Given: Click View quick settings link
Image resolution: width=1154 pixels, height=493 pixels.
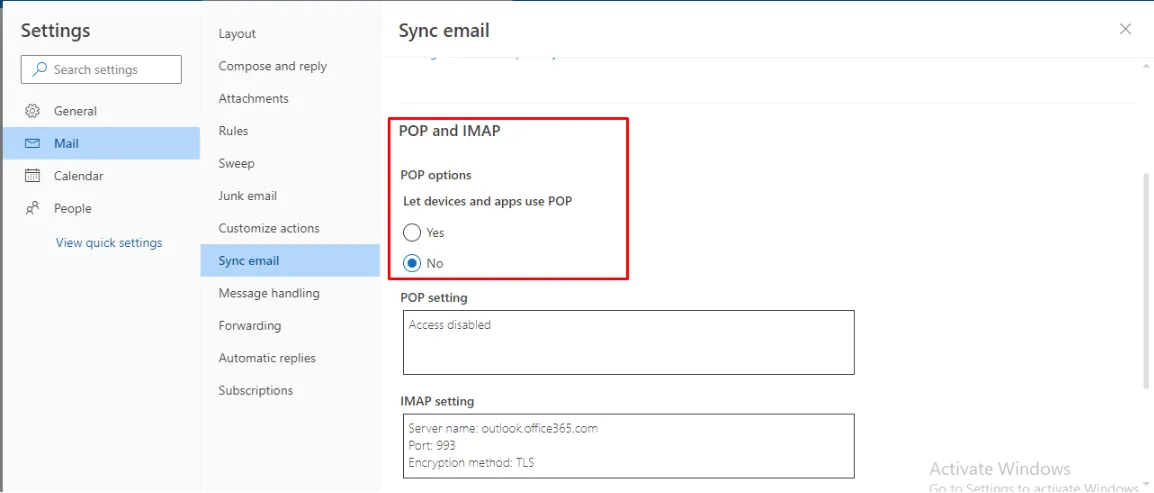Looking at the screenshot, I should (x=109, y=243).
